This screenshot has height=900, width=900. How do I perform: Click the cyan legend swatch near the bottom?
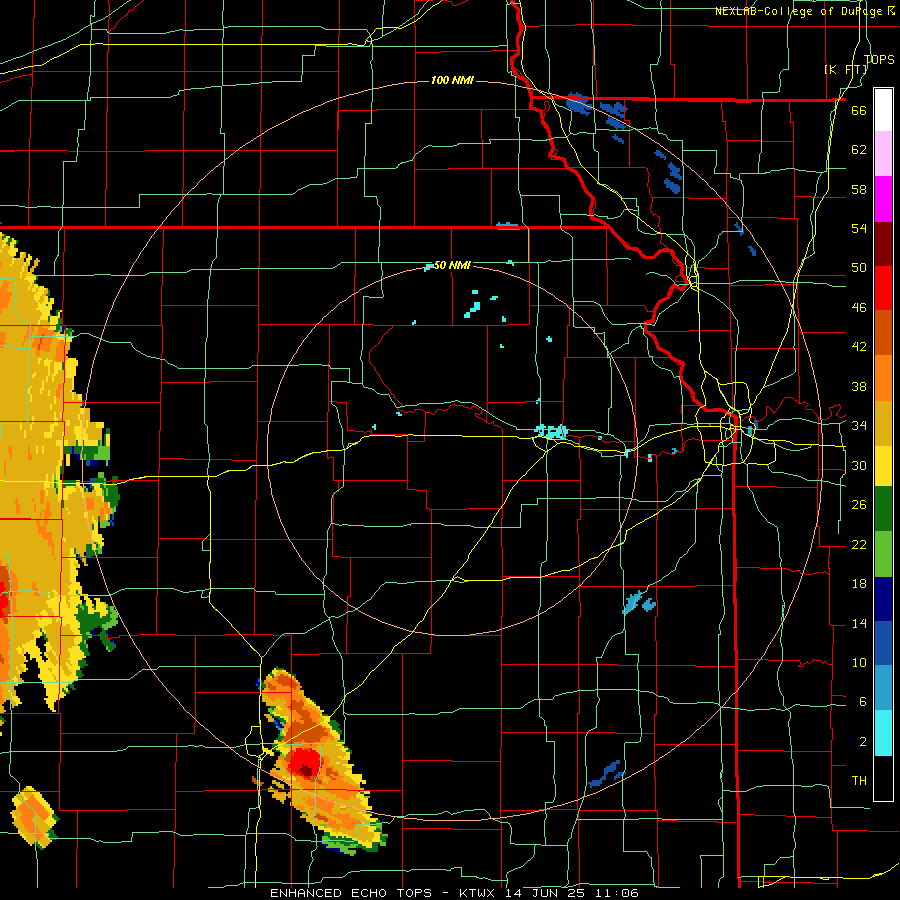(x=883, y=733)
